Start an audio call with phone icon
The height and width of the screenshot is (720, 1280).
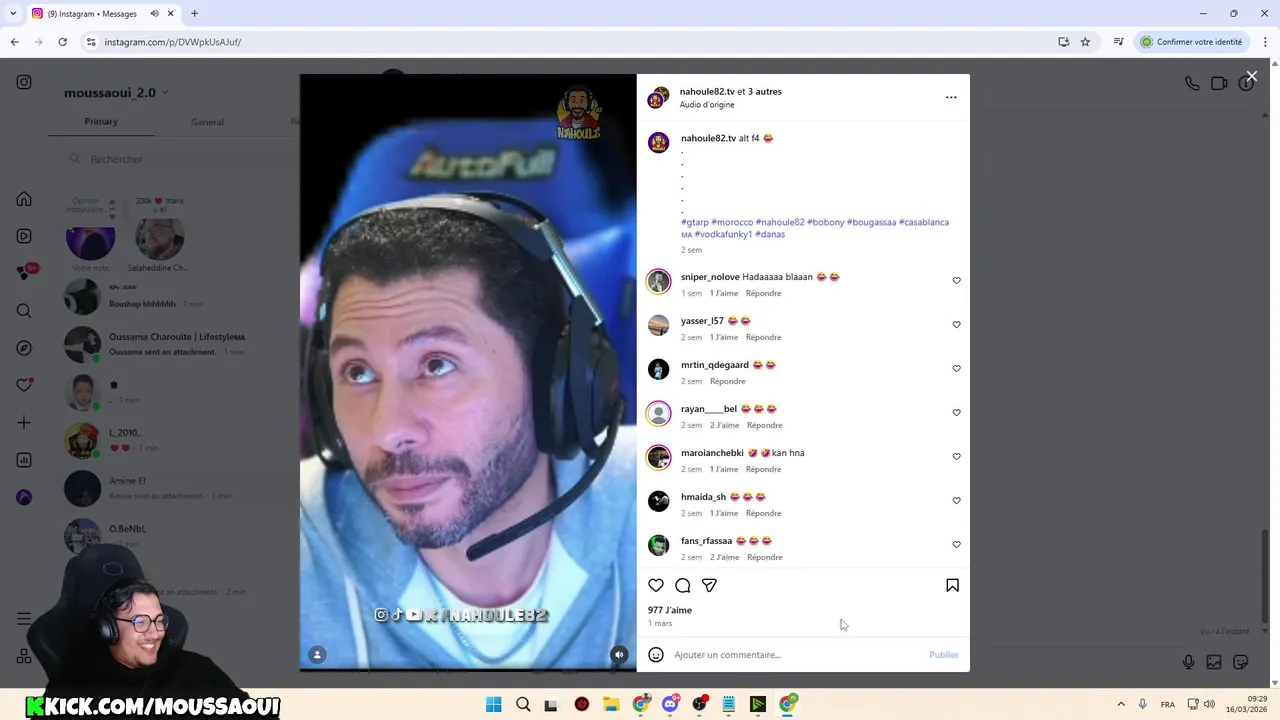[1192, 84]
